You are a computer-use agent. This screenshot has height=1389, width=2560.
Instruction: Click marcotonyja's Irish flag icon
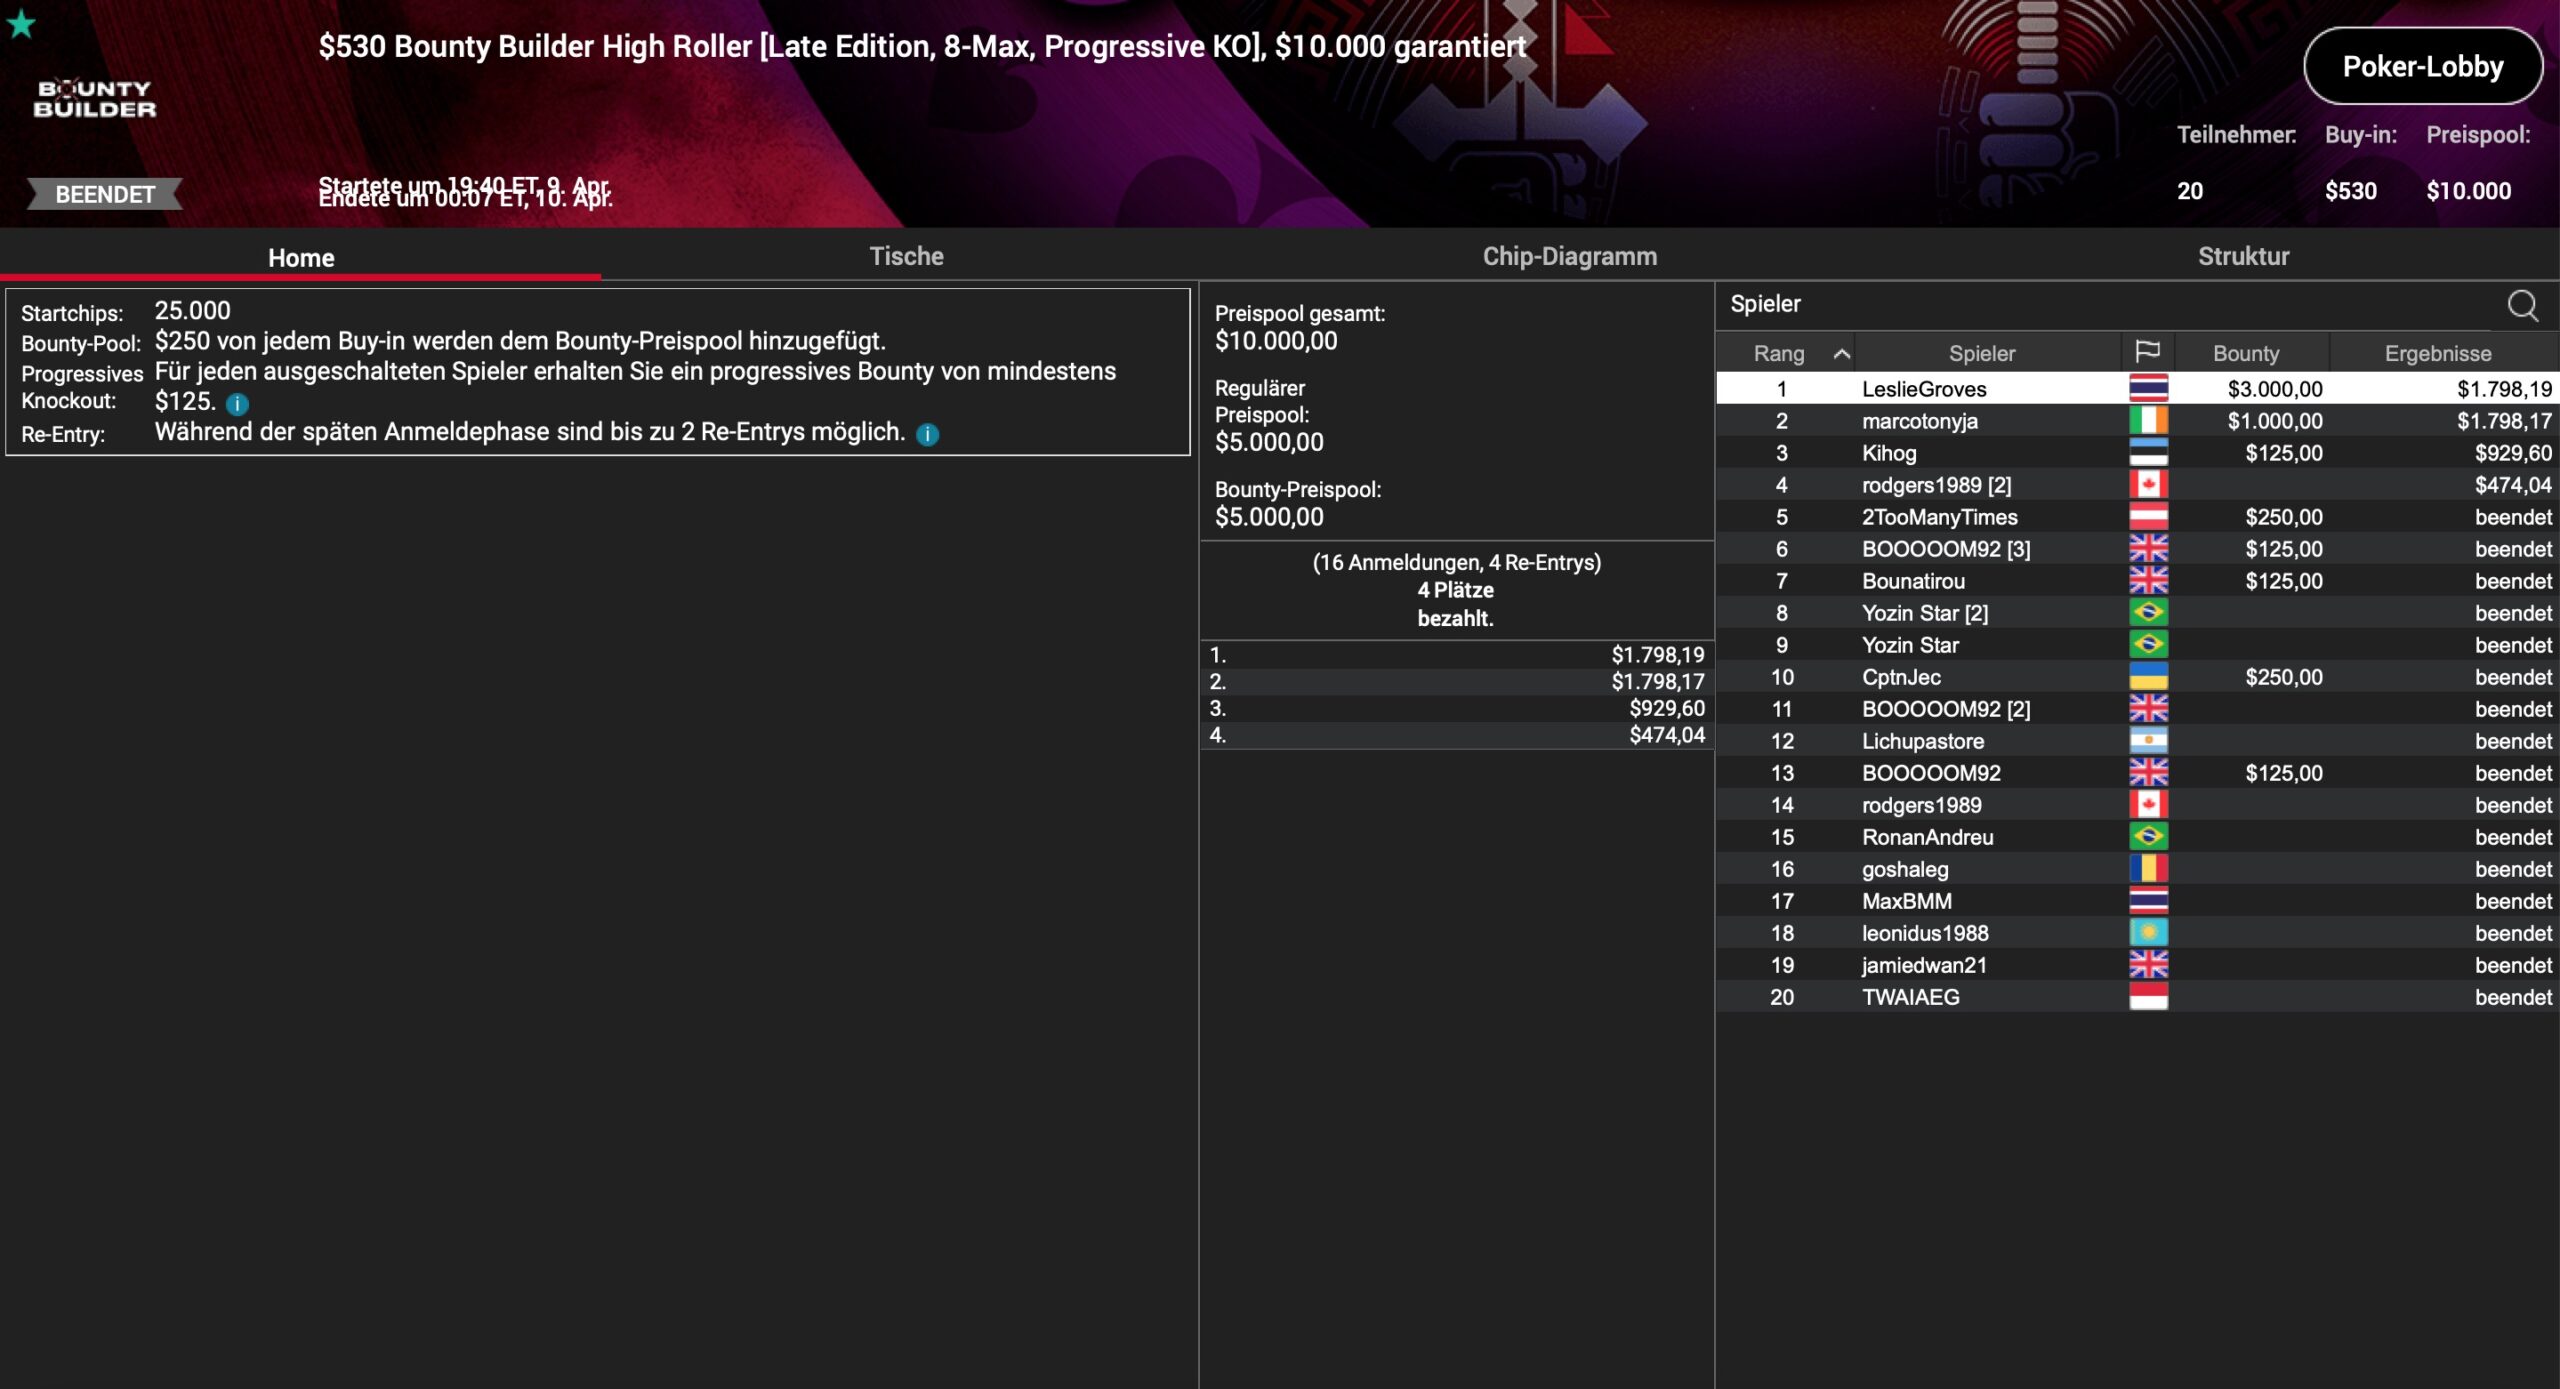tap(2148, 421)
